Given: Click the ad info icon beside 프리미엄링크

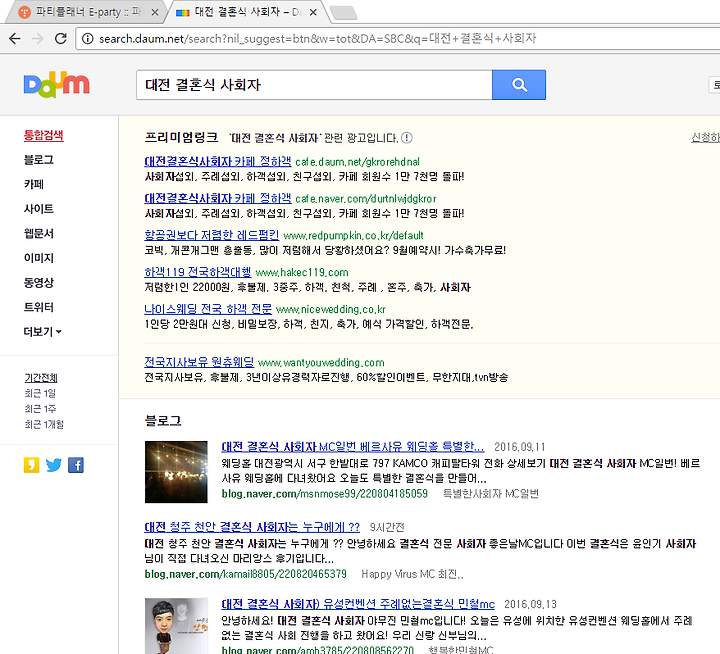Looking at the screenshot, I should (407, 138).
